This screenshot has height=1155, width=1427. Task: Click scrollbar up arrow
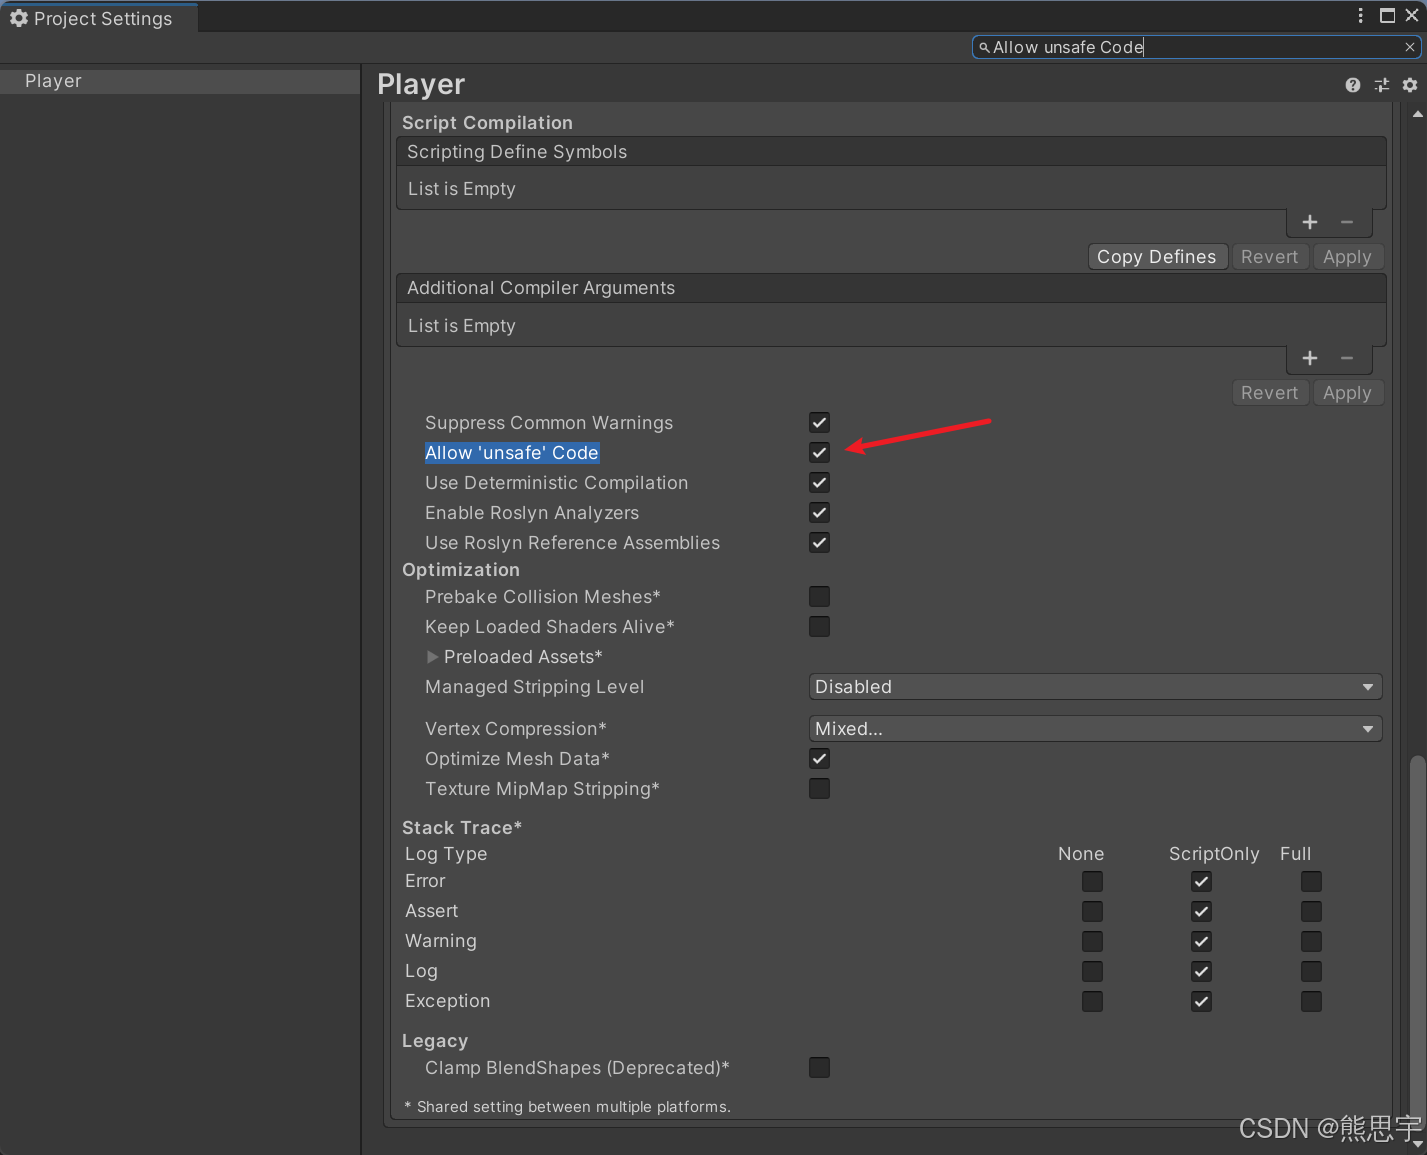coord(1417,114)
